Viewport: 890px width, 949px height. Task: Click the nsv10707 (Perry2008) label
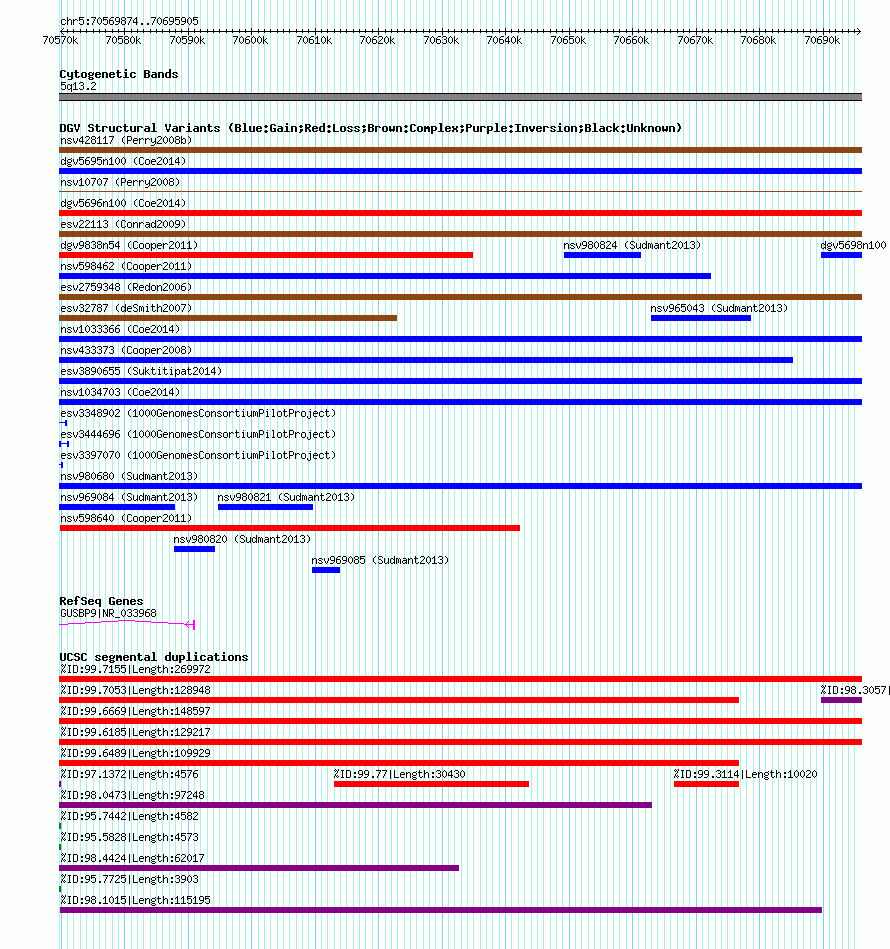point(120,182)
